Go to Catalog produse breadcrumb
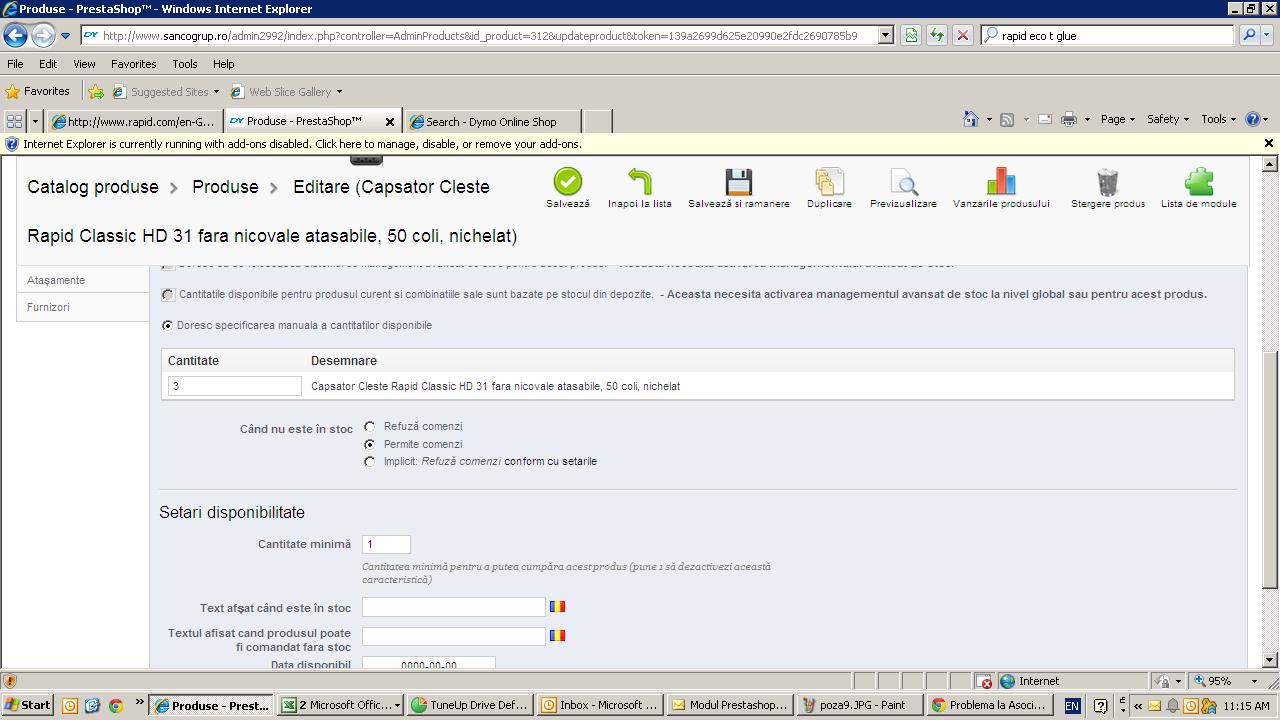The height and width of the screenshot is (720, 1280). (93, 187)
